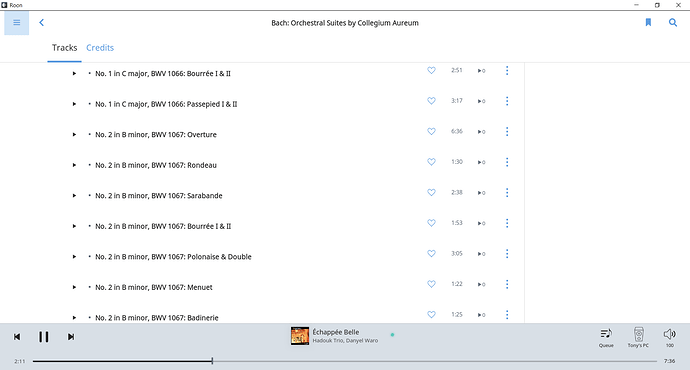Screen dimensions: 690x370
Task: Open more options for the Rondeau
Action: pyautogui.click(x=507, y=162)
